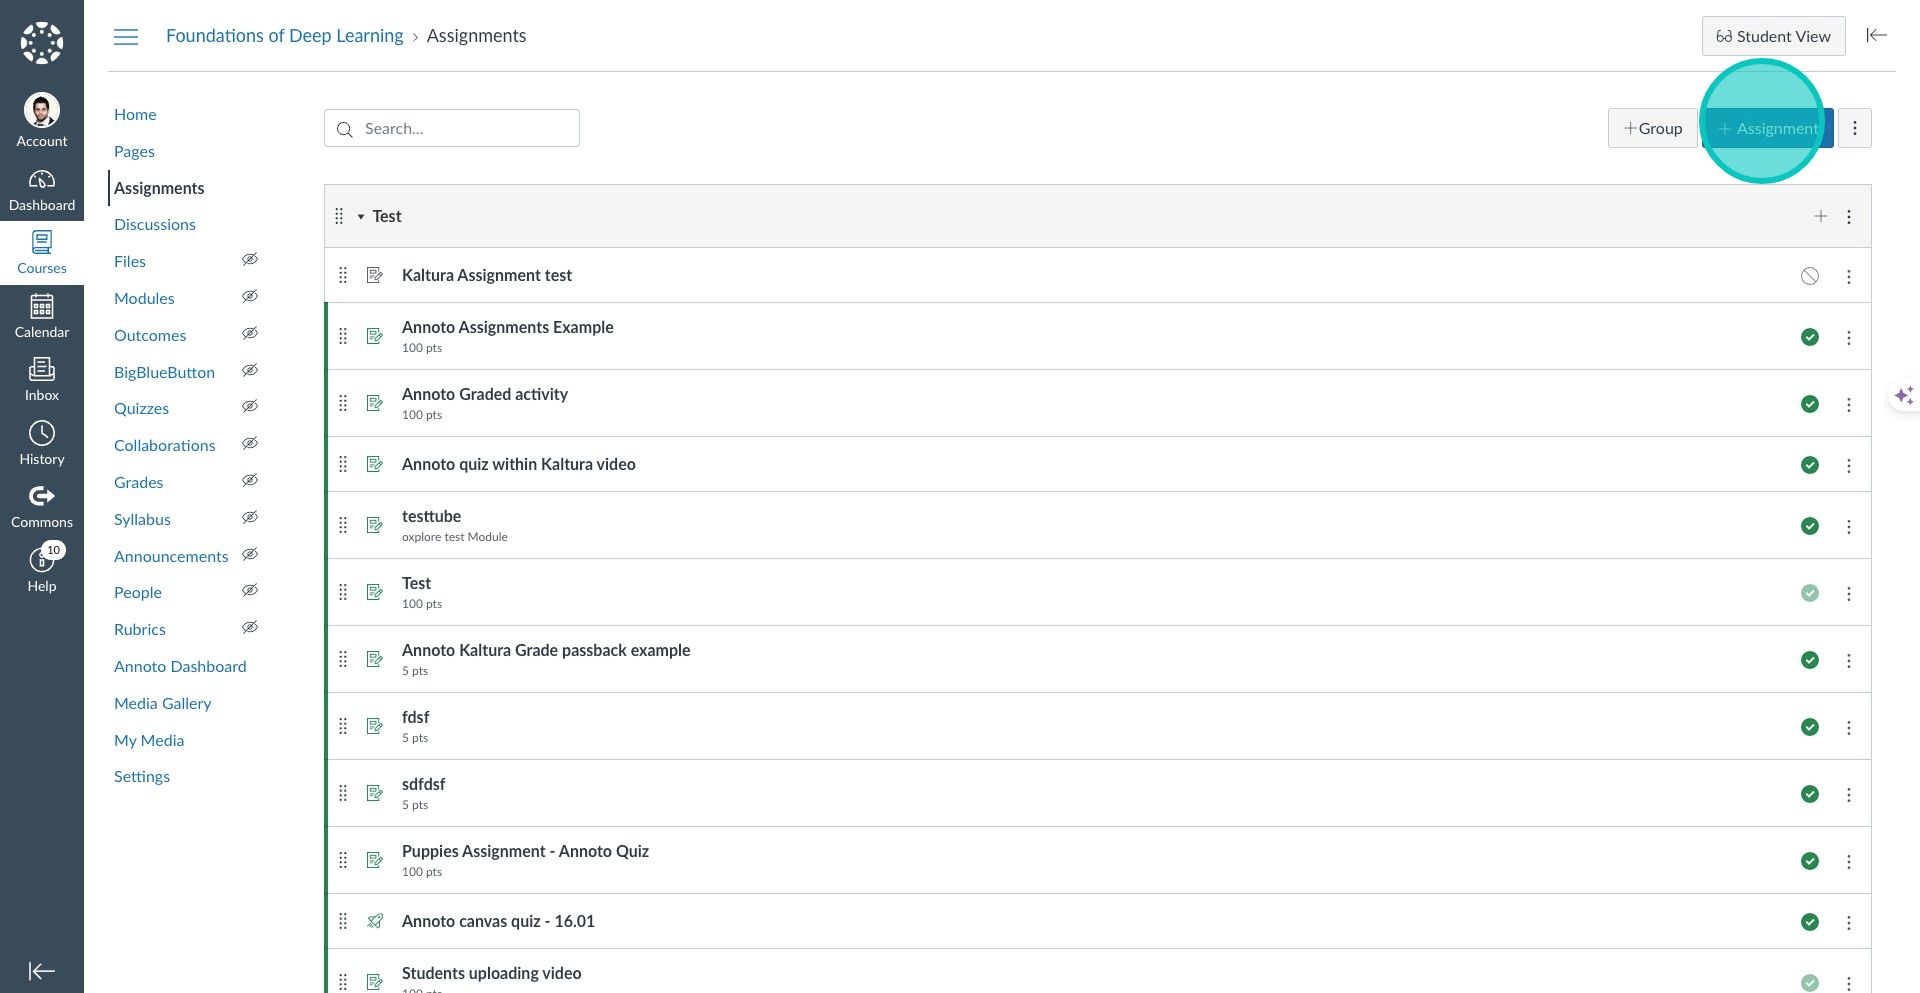Click the Student View button

click(1773, 37)
